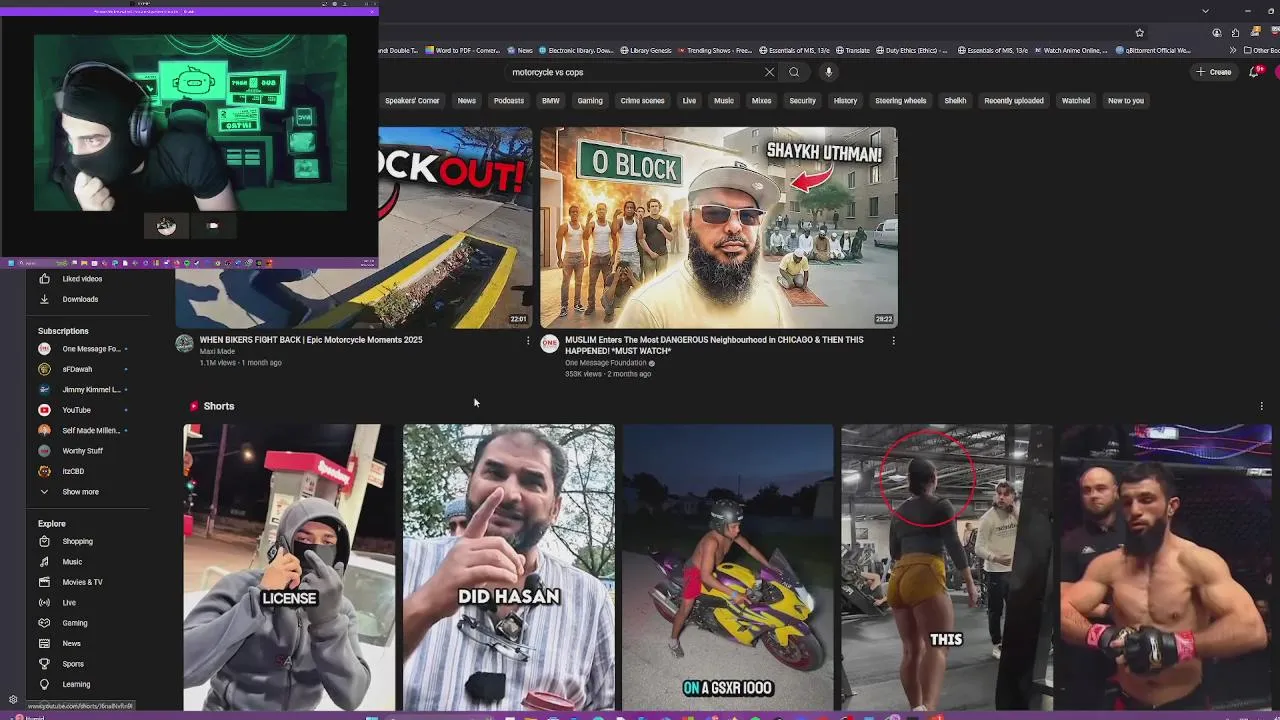Select the Watched filter chip
Screen dimensions: 1280x720
(x=1075, y=100)
